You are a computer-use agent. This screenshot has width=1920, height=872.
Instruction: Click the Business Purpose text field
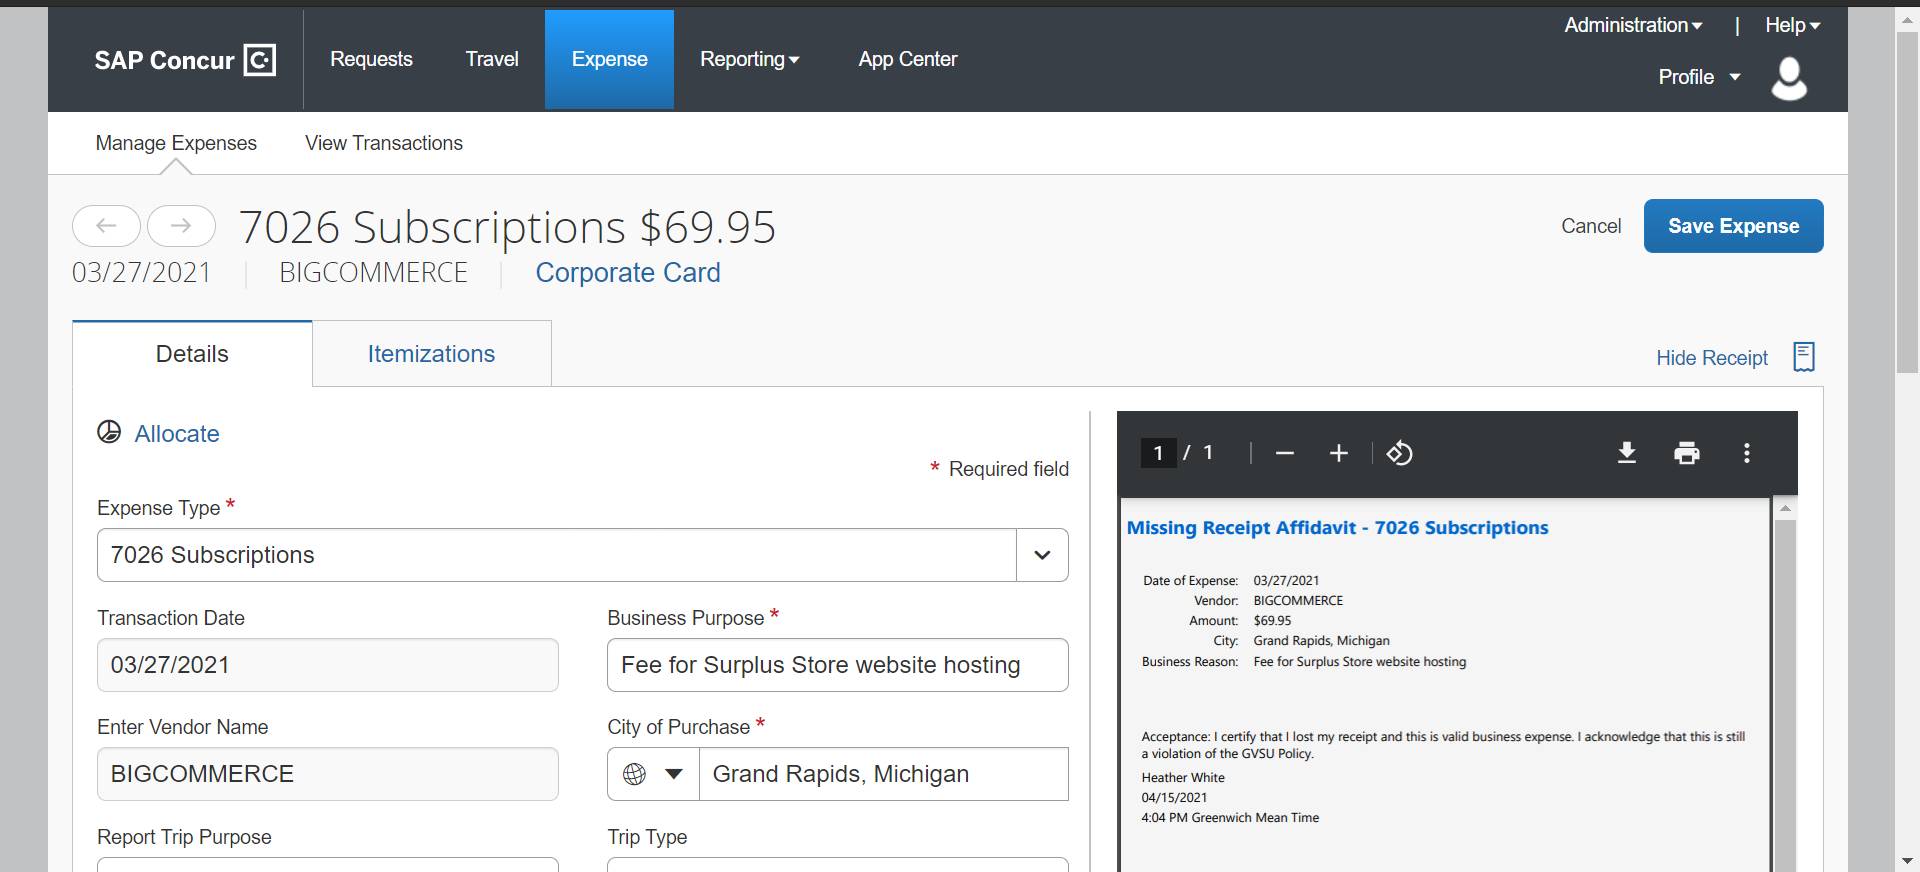coord(837,665)
